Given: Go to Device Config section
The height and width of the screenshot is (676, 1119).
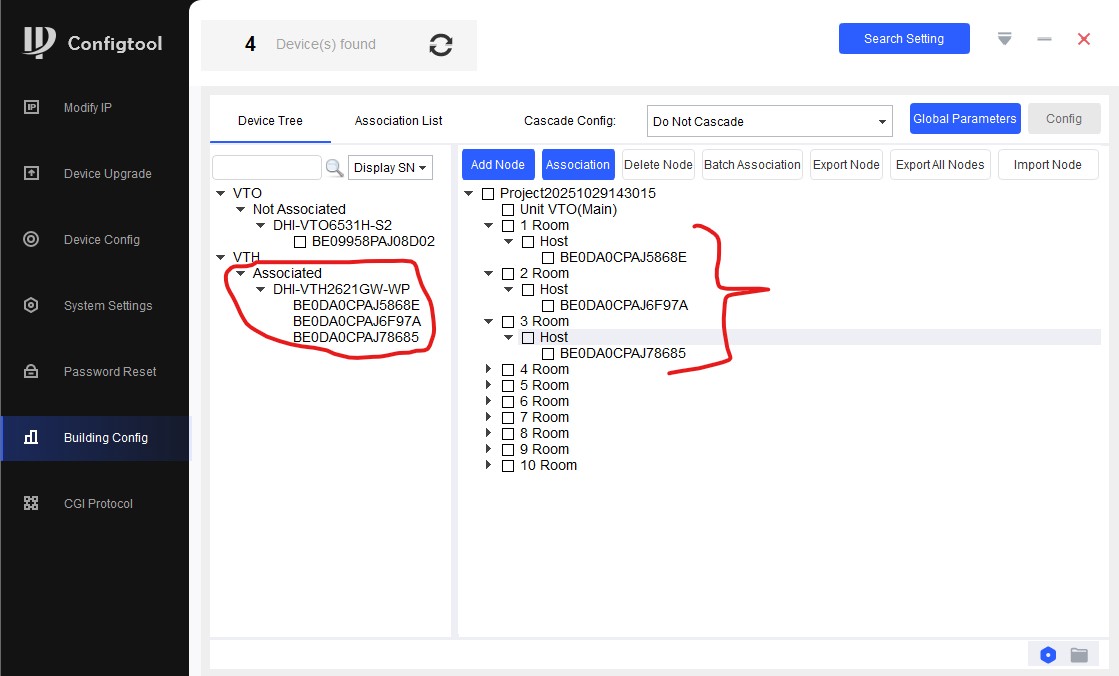Looking at the screenshot, I should (x=101, y=240).
